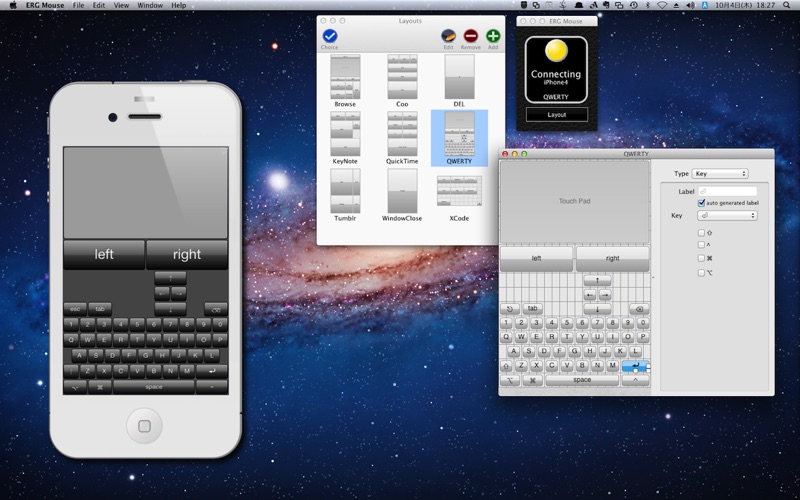This screenshot has width=800, height=500.
Task: Toggle the auto generated label checkbox
Action: point(701,203)
